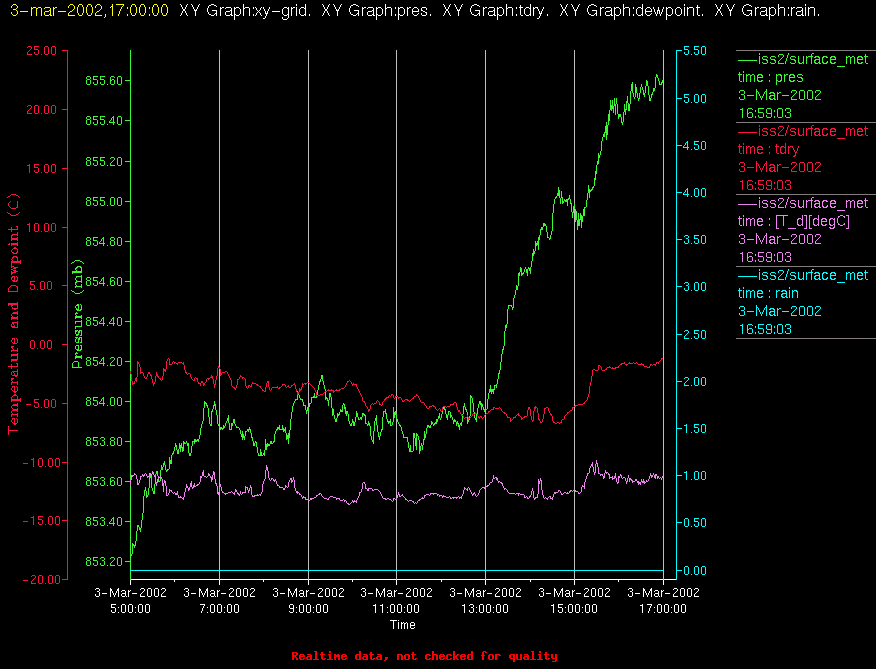This screenshot has width=876, height=669.
Task: Click the 13:00:00 time axis tick label
Action: [x=485, y=601]
